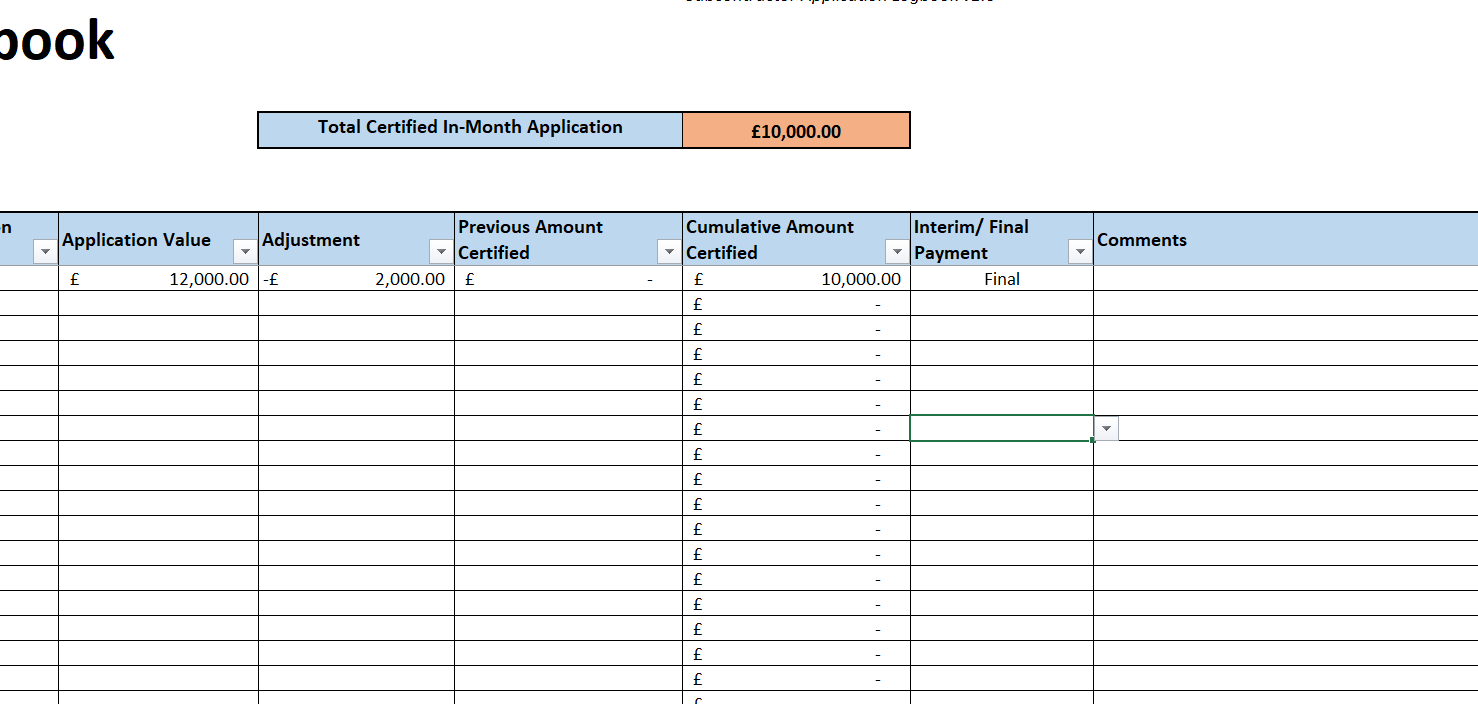The width and height of the screenshot is (1478, 704).
Task: Select the empty Interim/Final cell below Final
Action: pyautogui.click(x=1001, y=304)
